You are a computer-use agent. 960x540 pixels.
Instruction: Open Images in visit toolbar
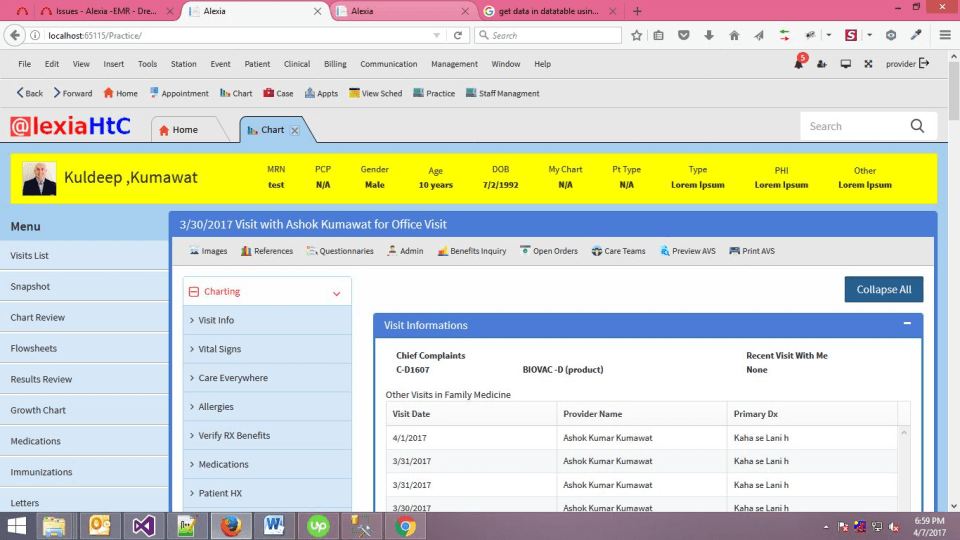pos(194,251)
